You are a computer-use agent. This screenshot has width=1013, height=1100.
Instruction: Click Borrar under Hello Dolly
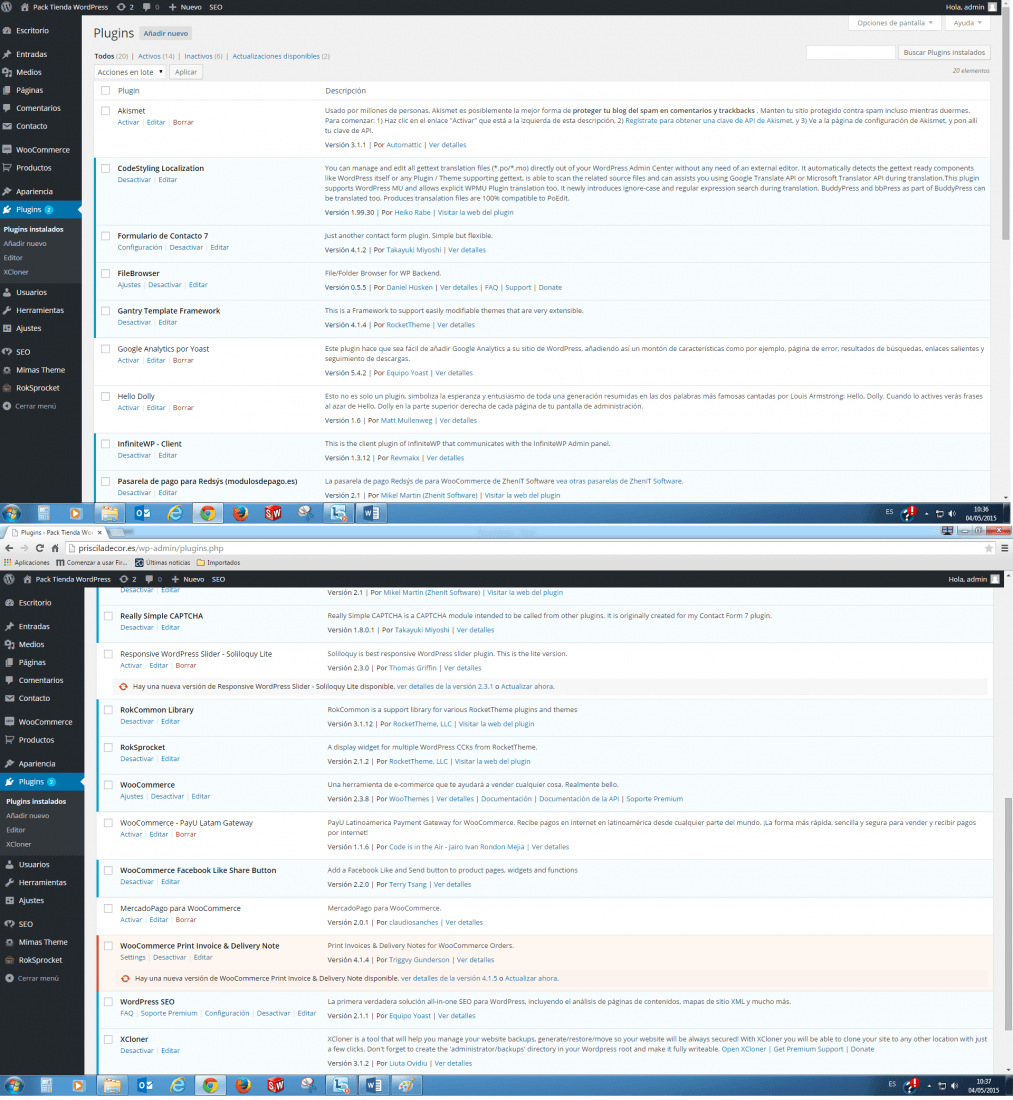click(x=183, y=408)
